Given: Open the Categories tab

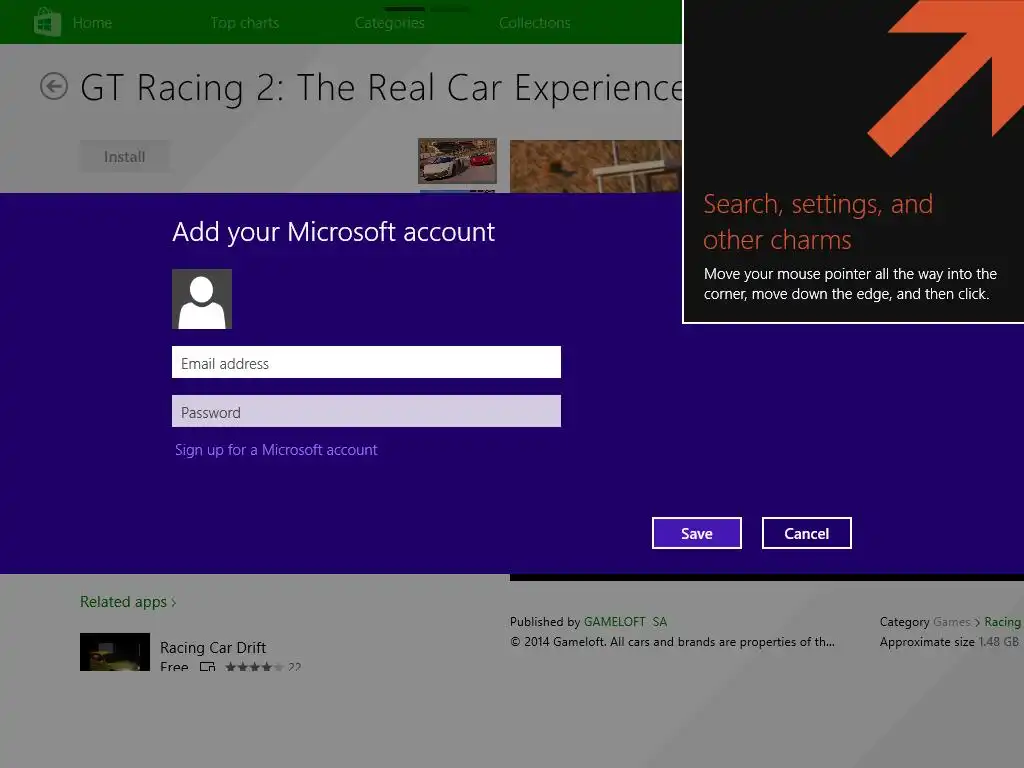Looking at the screenshot, I should tap(390, 23).
